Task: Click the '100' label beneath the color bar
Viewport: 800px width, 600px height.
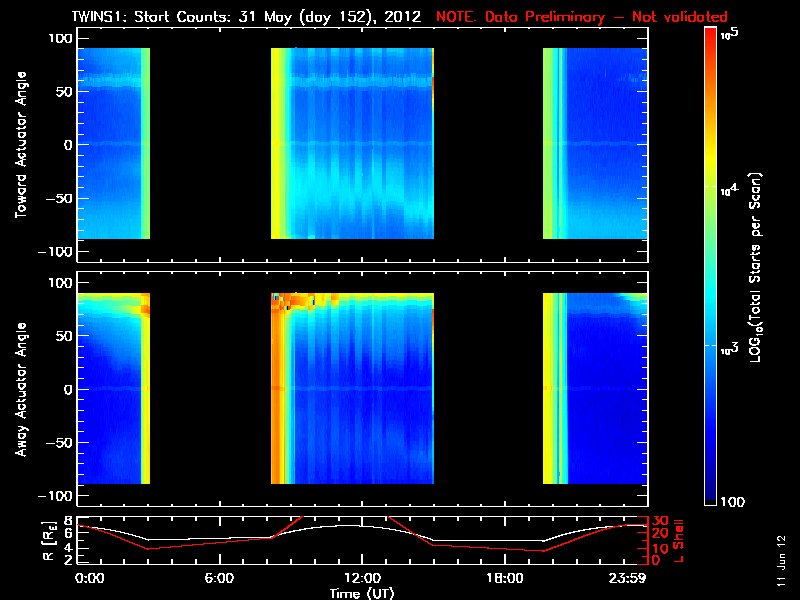Action: tap(733, 502)
